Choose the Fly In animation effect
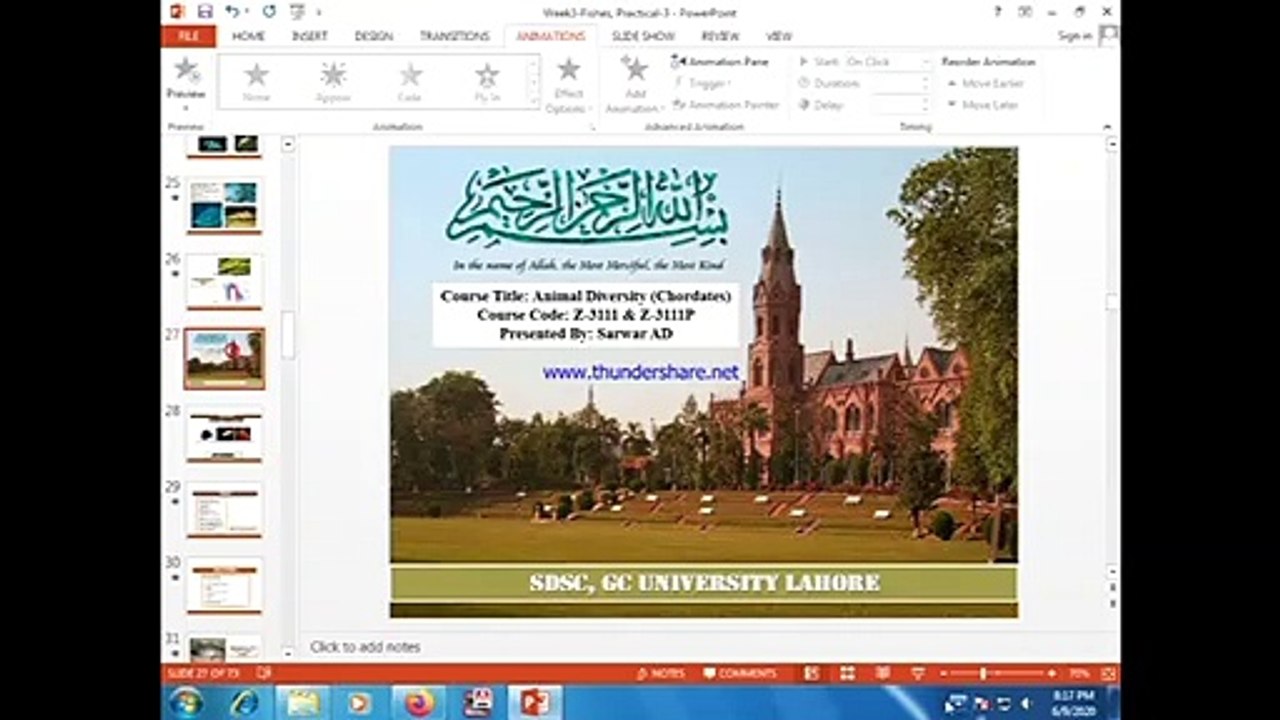 pos(487,81)
